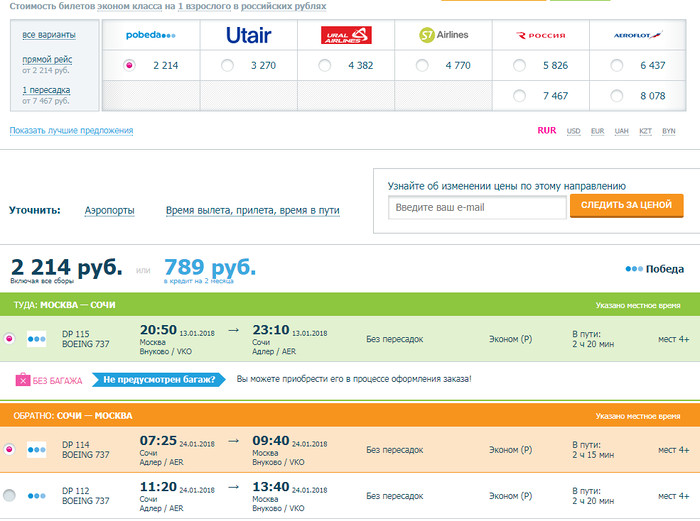The image size is (700, 521).
Task: Click flight number DP 115 BOEING 737
Action: 86,339
